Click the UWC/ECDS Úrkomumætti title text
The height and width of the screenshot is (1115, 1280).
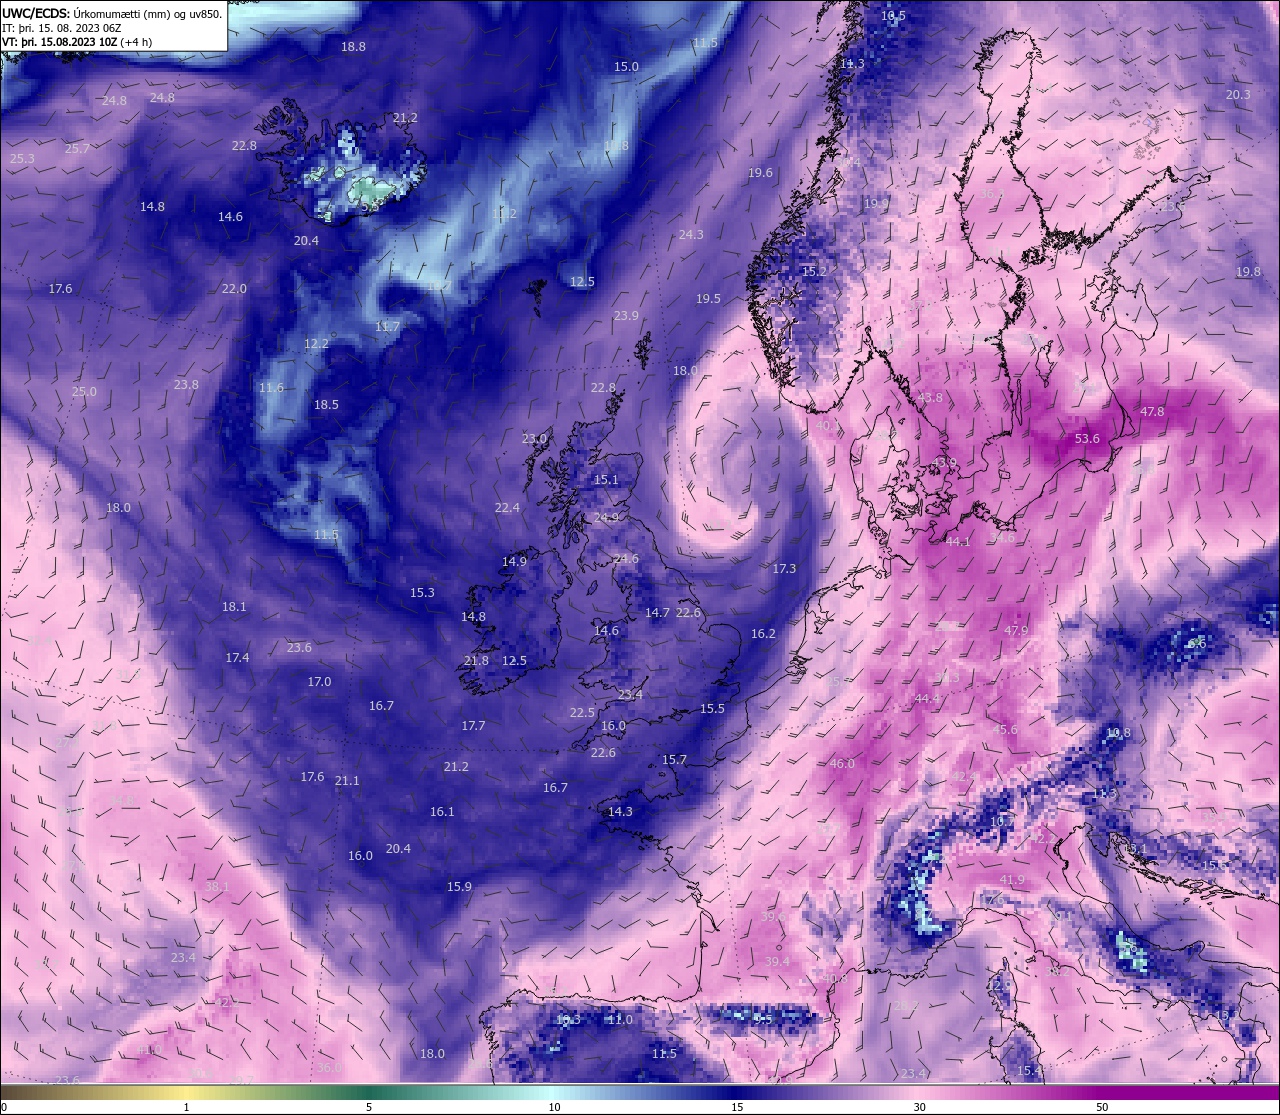pyautogui.click(x=112, y=13)
